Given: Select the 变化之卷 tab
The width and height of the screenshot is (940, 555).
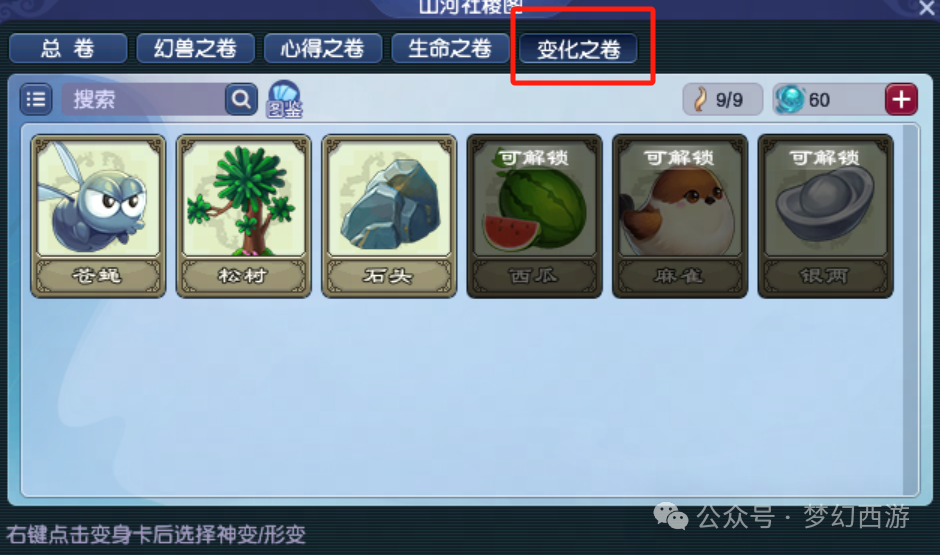Looking at the screenshot, I should [x=578, y=49].
